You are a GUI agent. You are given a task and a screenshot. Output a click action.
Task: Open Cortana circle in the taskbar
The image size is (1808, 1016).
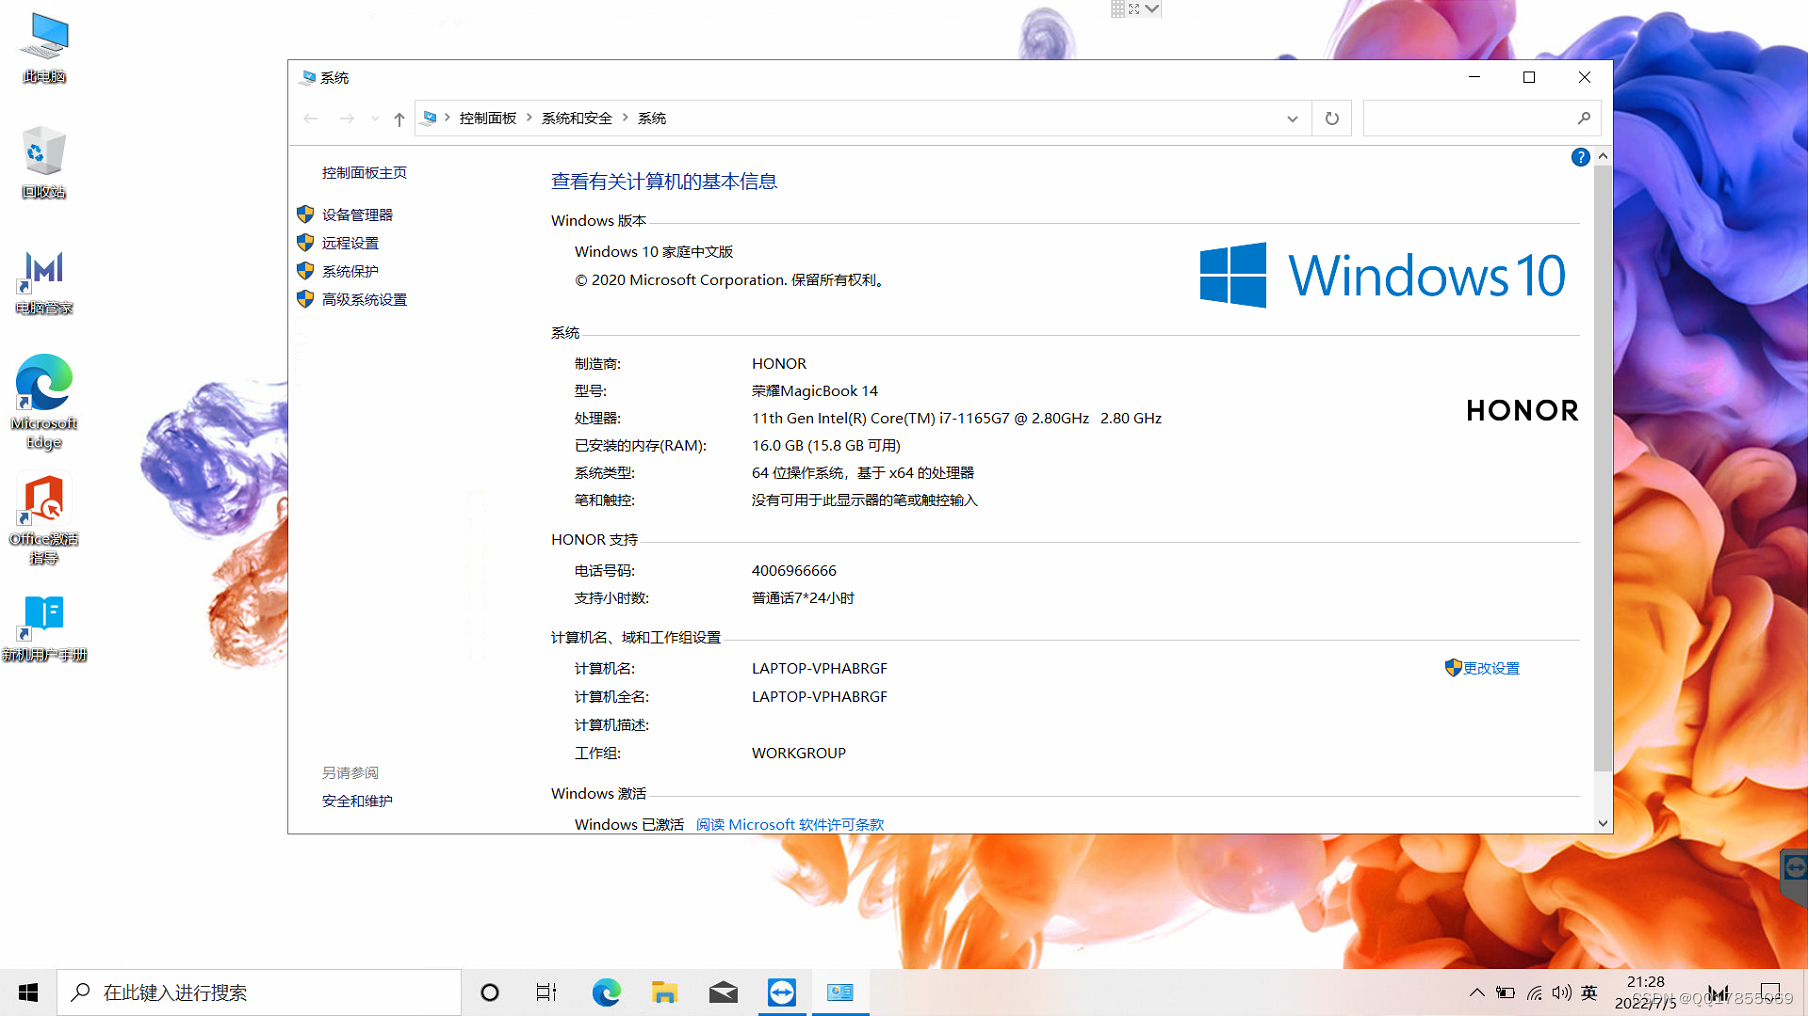coord(489,992)
